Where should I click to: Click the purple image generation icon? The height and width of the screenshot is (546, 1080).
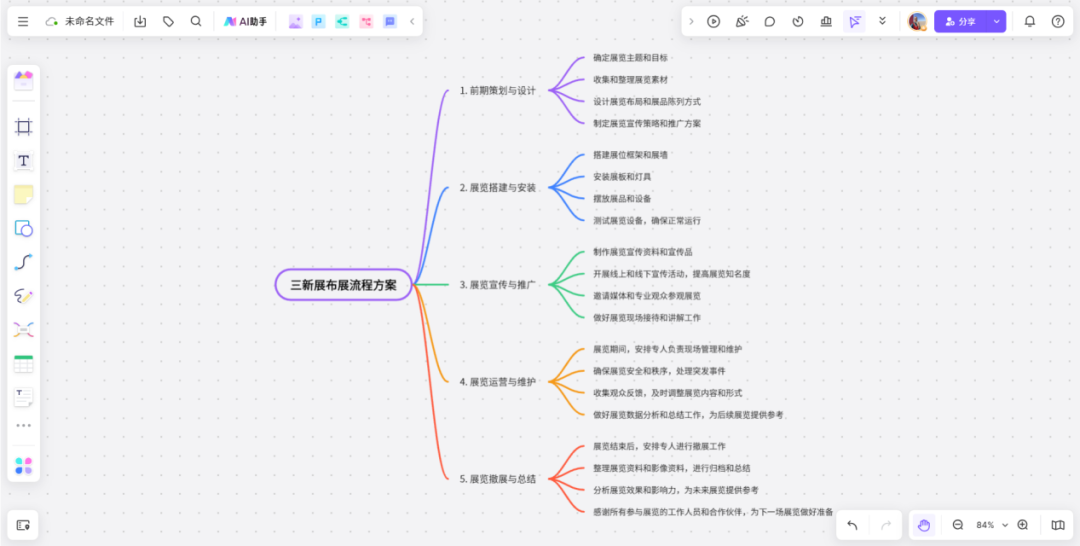click(x=295, y=22)
